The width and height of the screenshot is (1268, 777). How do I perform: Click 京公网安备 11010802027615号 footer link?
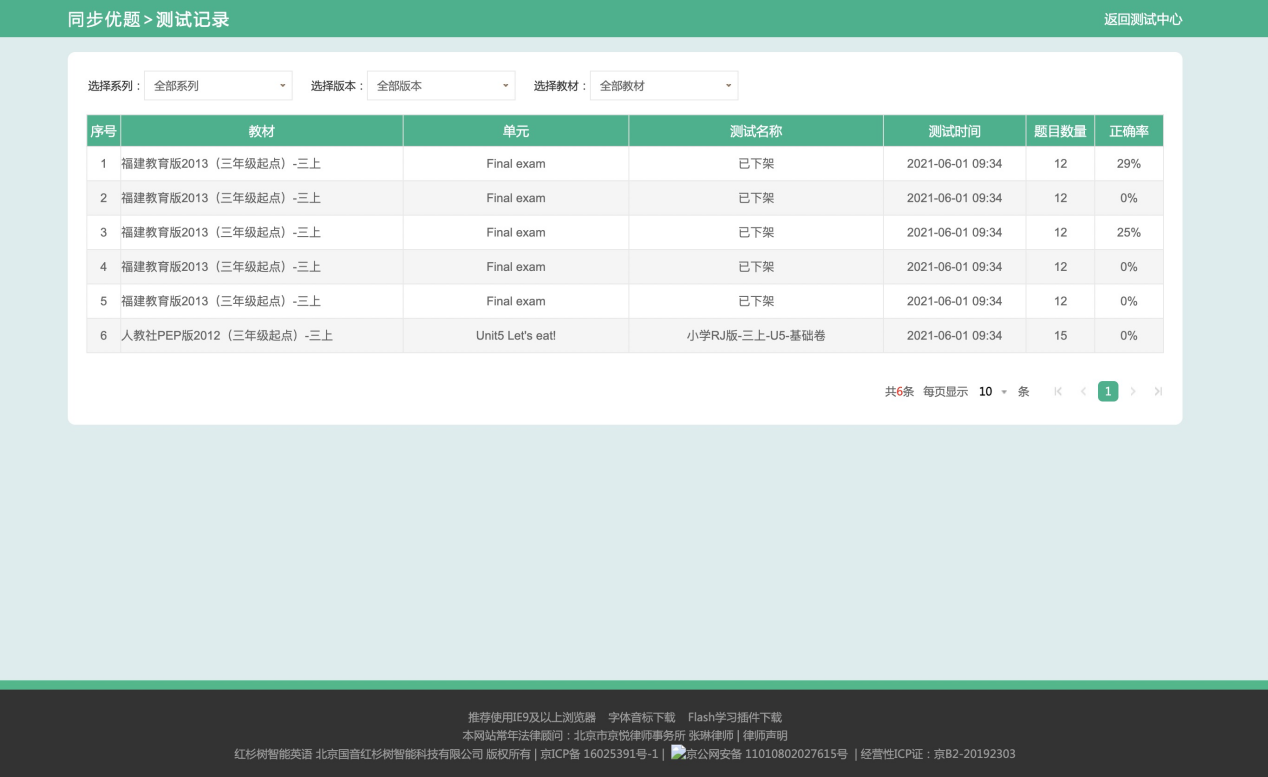point(759,754)
